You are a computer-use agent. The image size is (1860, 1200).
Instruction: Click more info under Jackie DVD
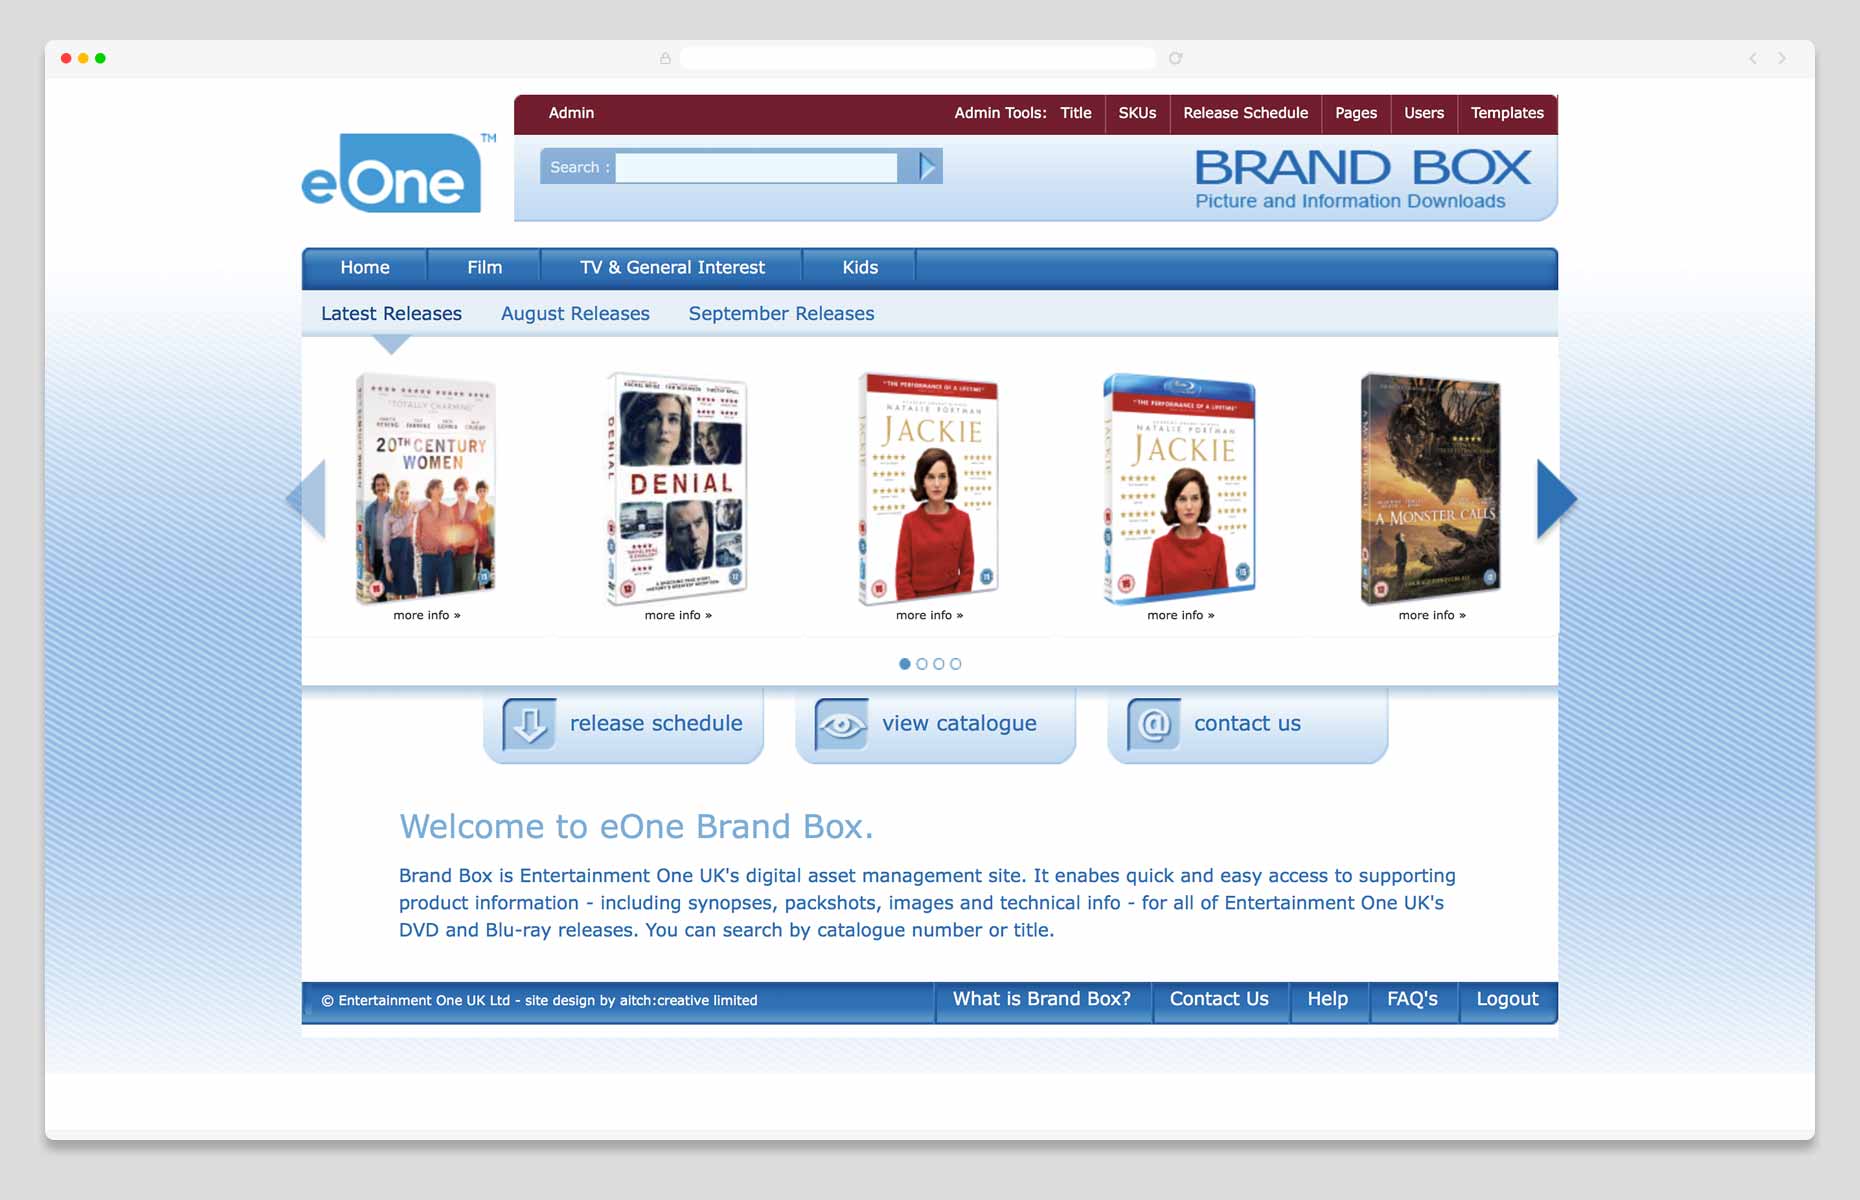tap(930, 615)
